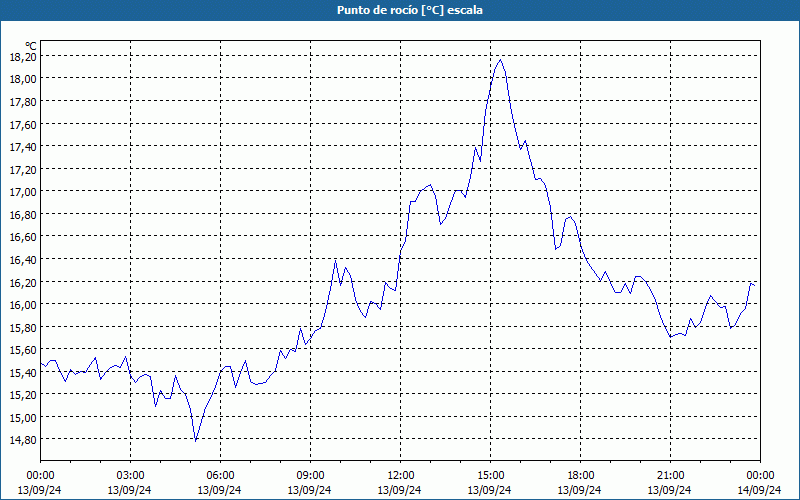Click the 13/09/24 date under 21:00

(x=669, y=490)
